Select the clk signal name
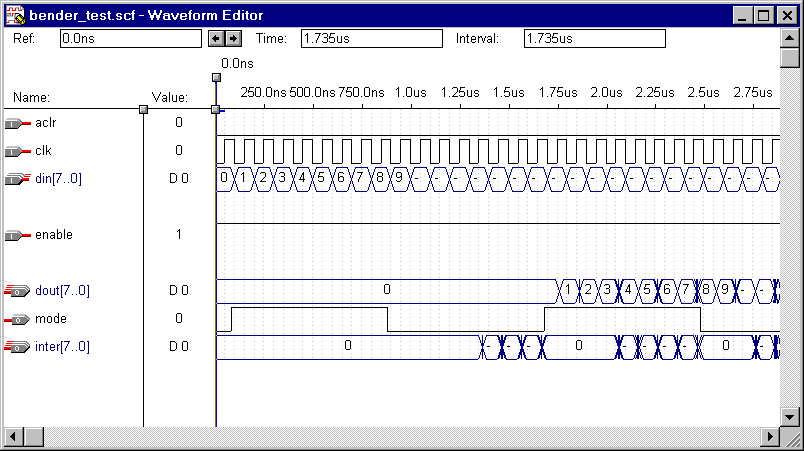The height and width of the screenshot is (451, 804). [x=43, y=151]
